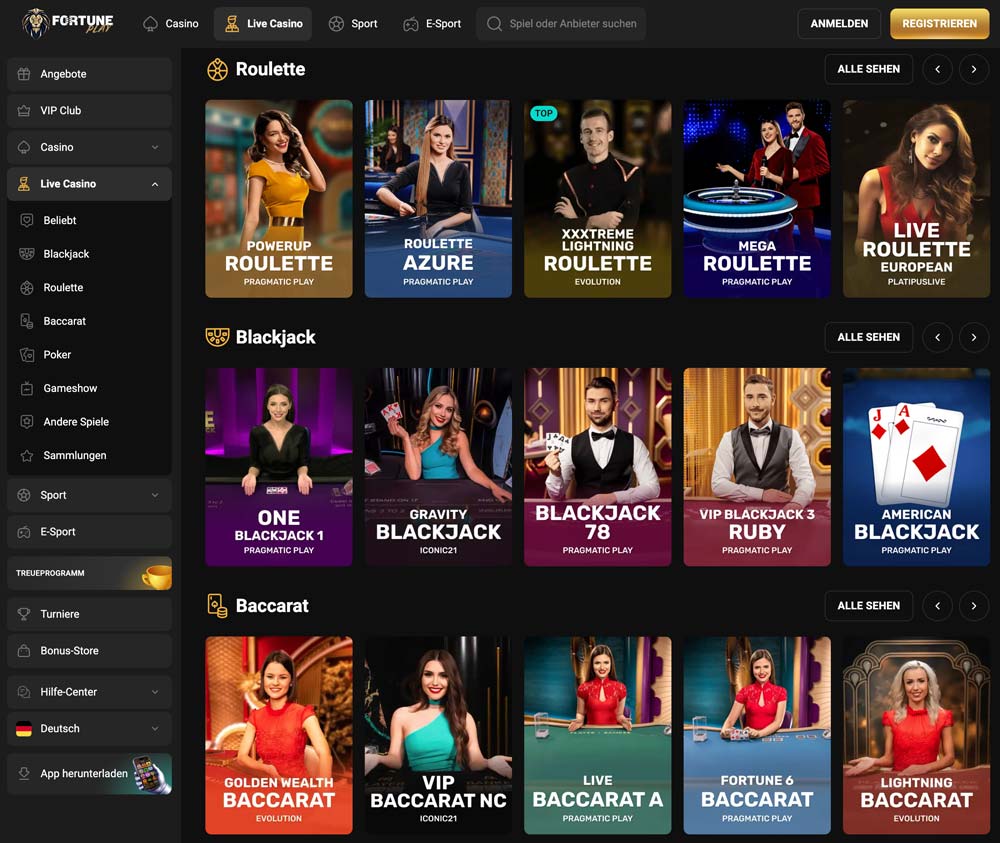Click the Treueprogramm golden cup icon
This screenshot has height=843, width=1000.
(x=157, y=576)
